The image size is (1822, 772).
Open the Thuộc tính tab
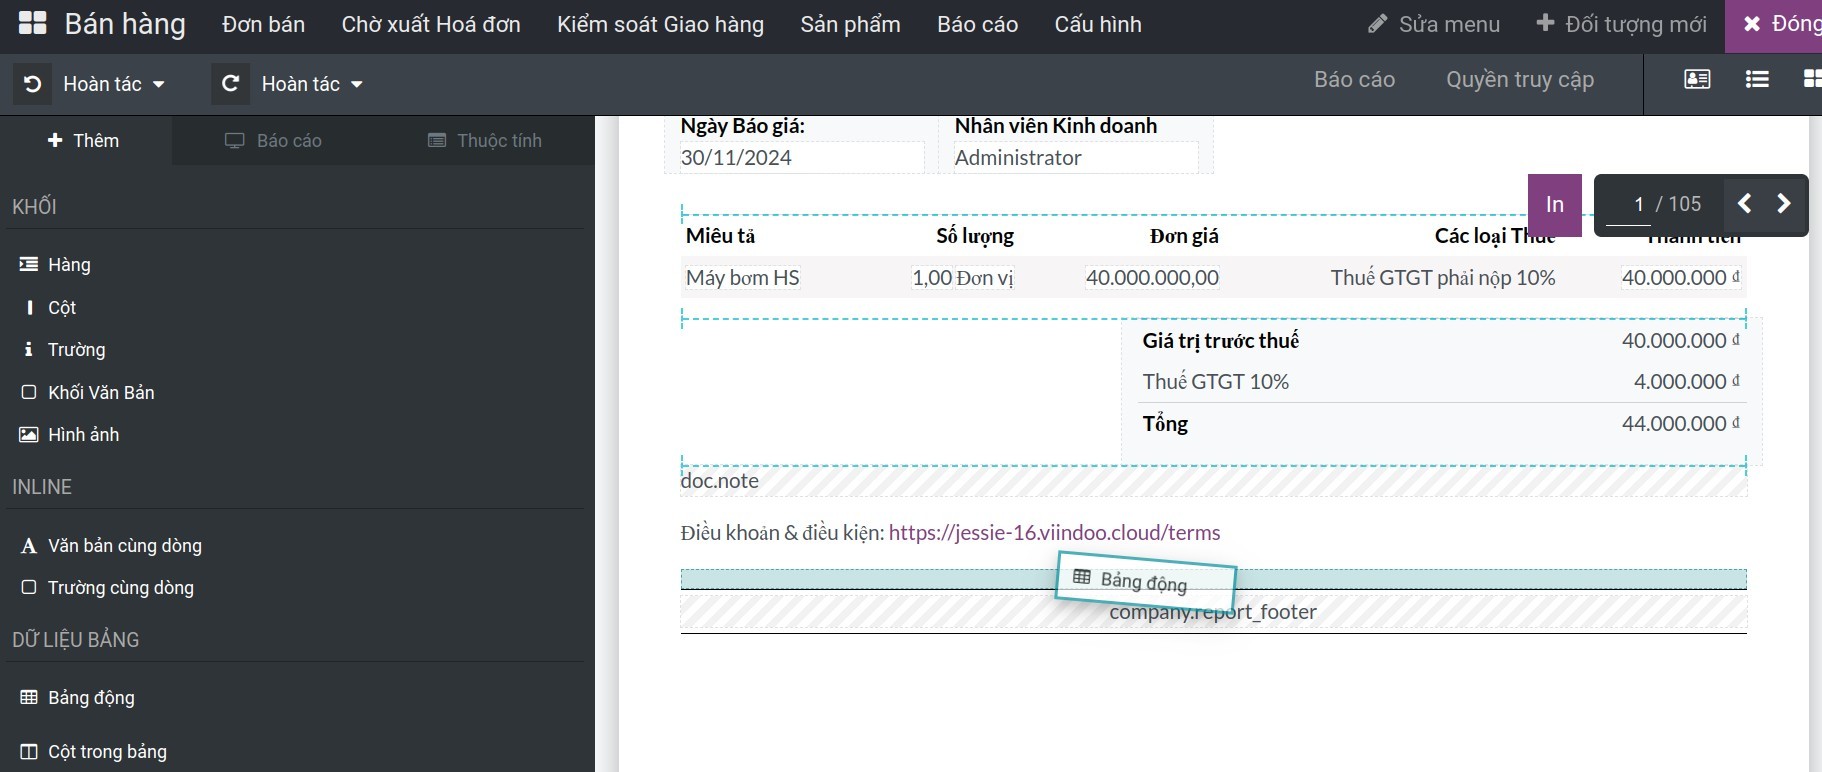click(485, 141)
